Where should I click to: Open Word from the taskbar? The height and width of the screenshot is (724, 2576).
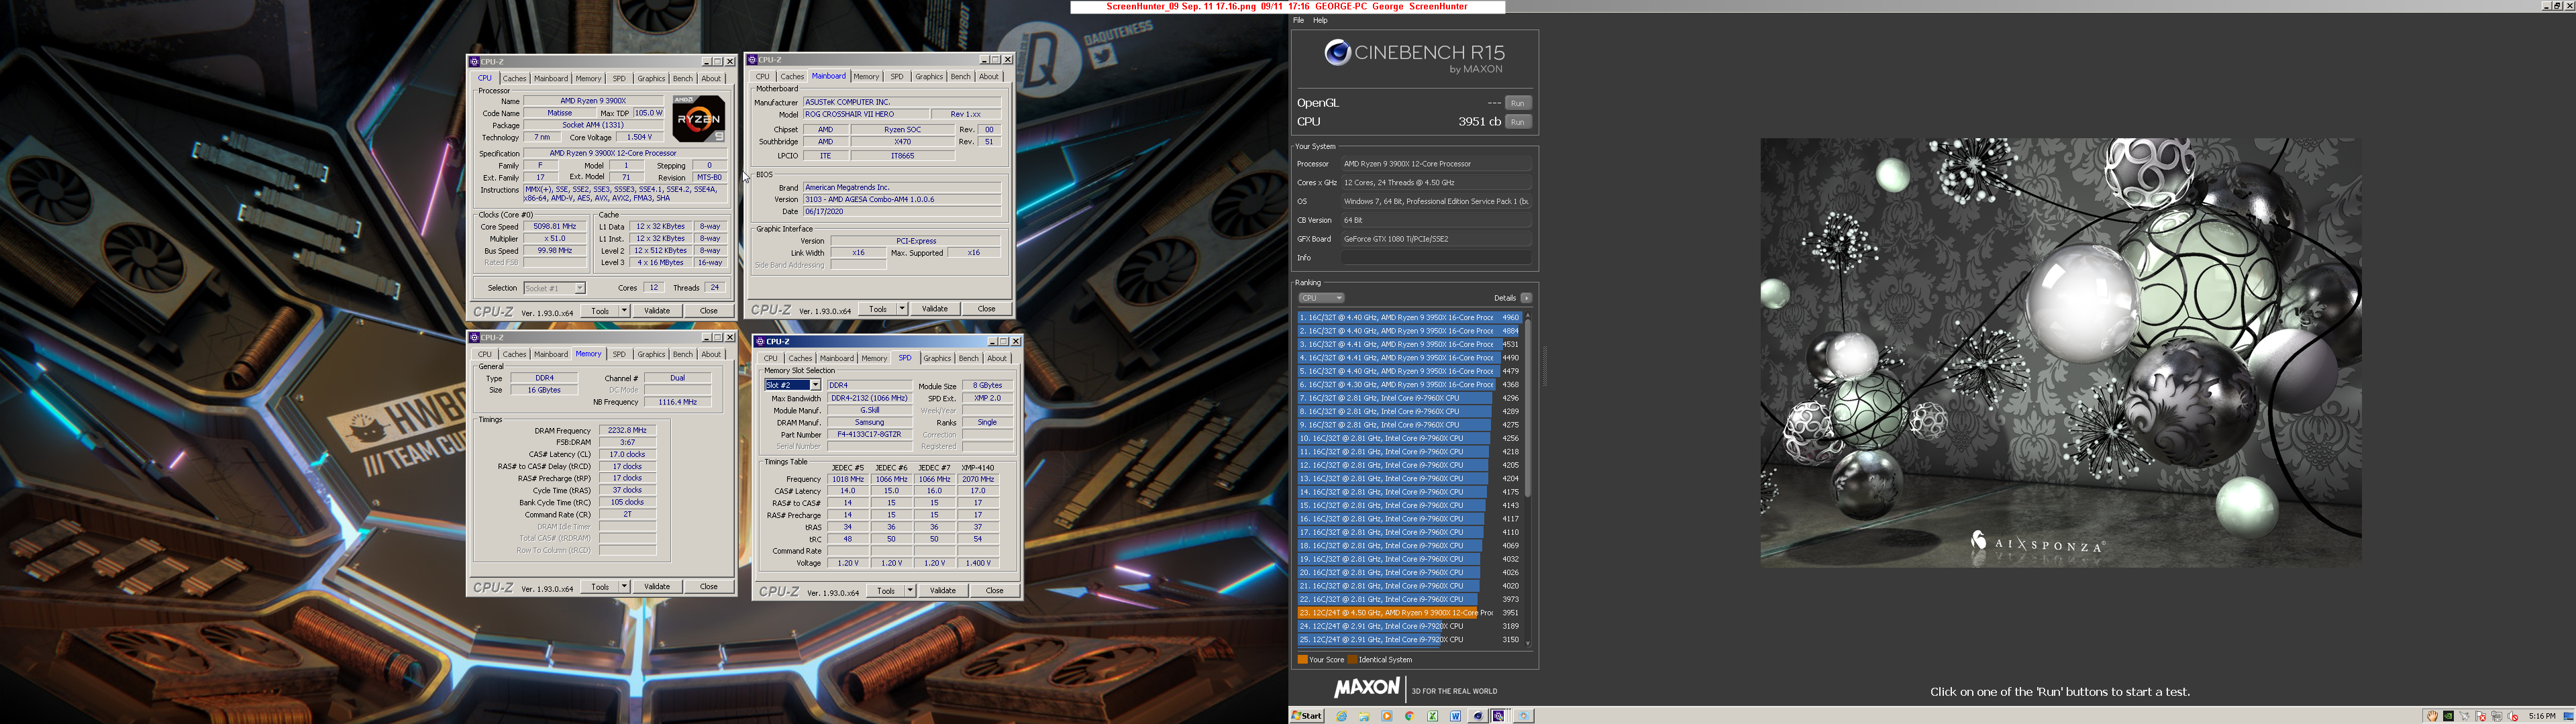pos(1455,716)
